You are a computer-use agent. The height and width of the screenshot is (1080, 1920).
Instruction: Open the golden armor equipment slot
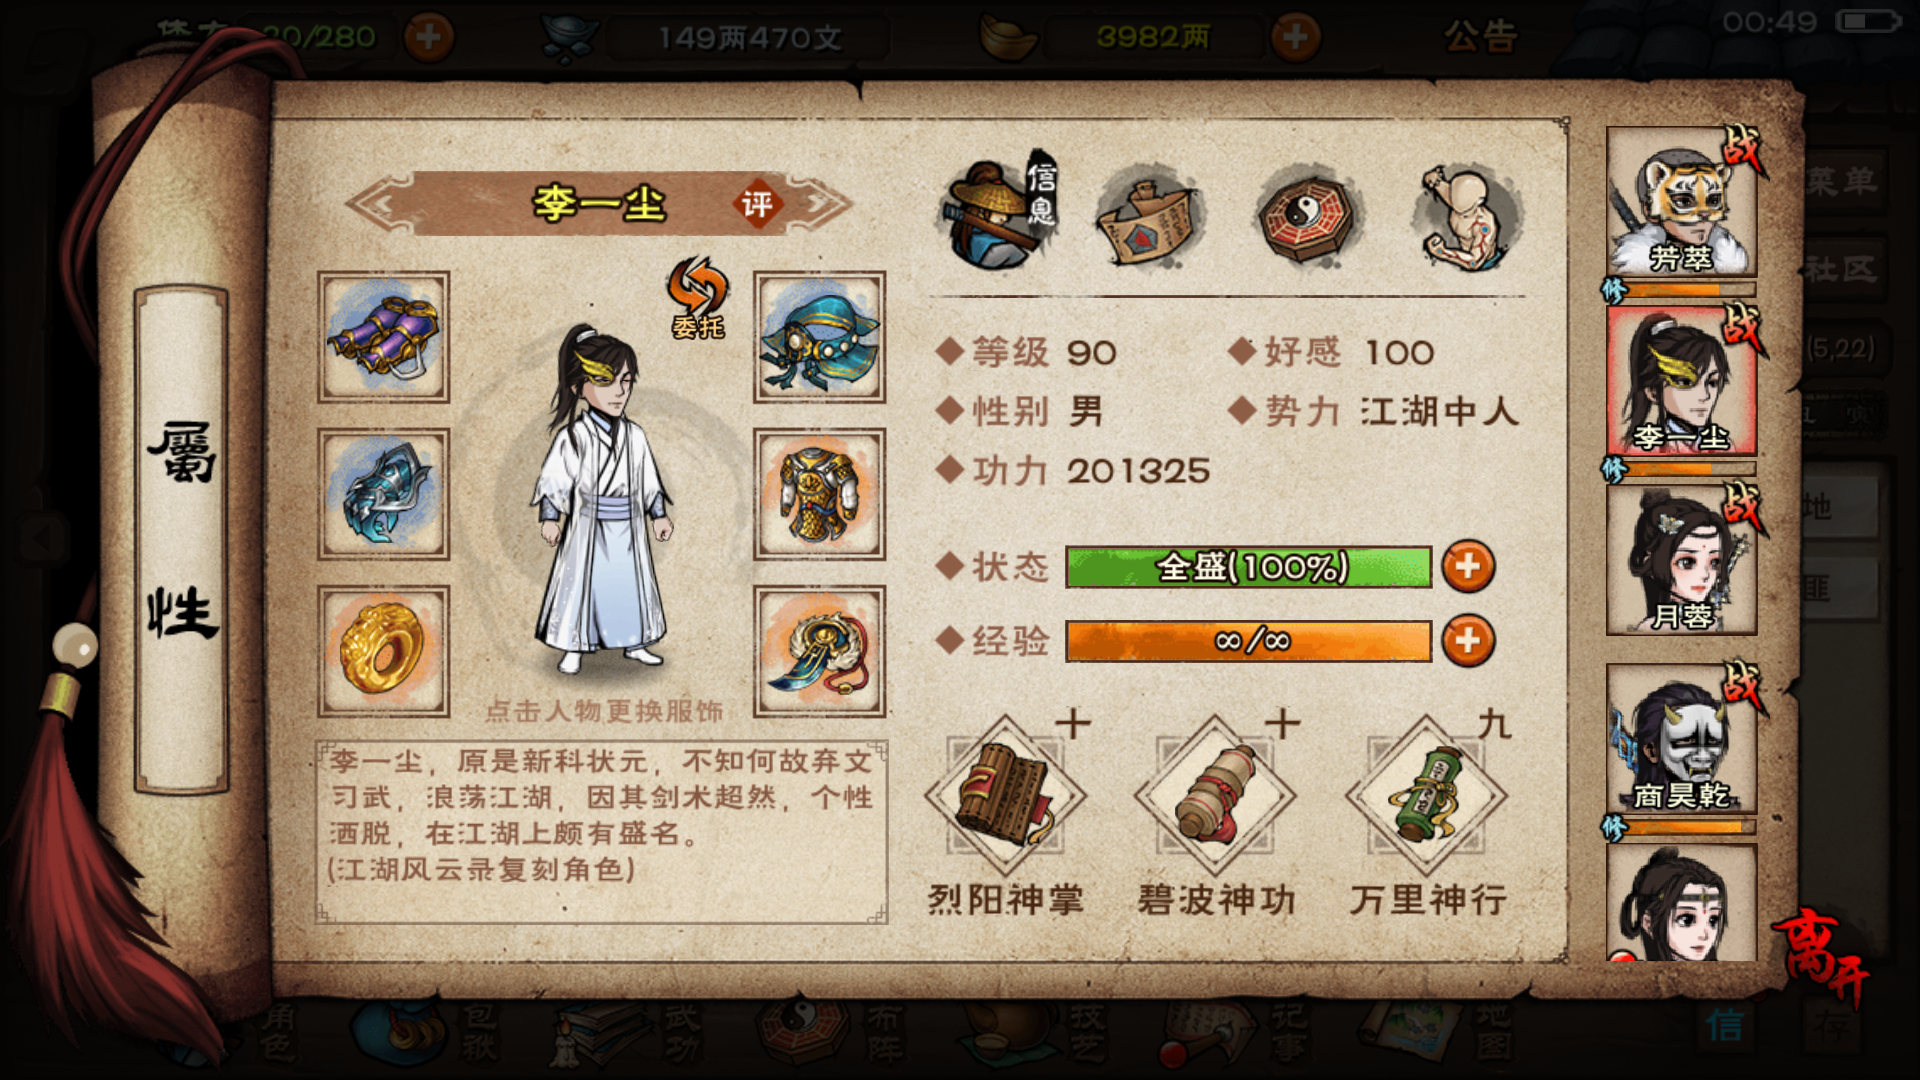[x=819, y=494]
